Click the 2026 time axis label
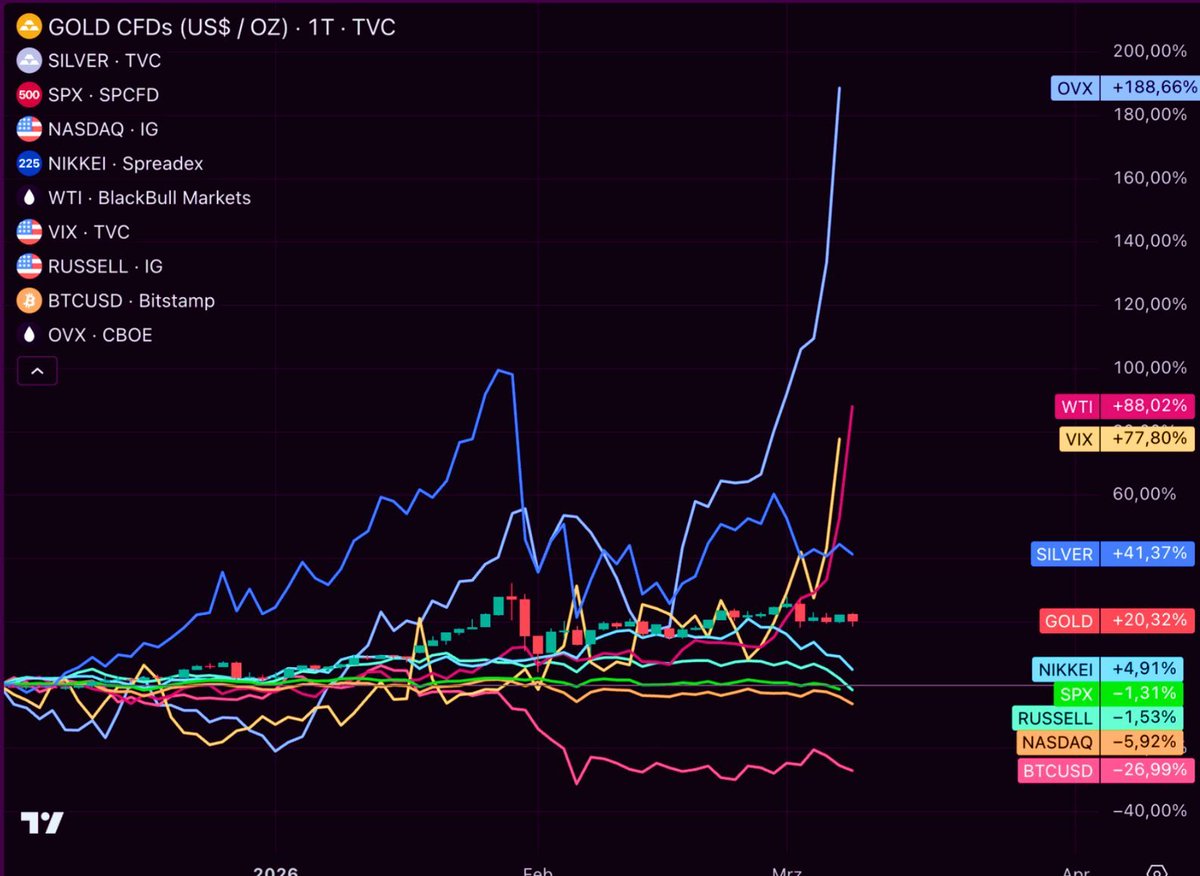 [276, 870]
